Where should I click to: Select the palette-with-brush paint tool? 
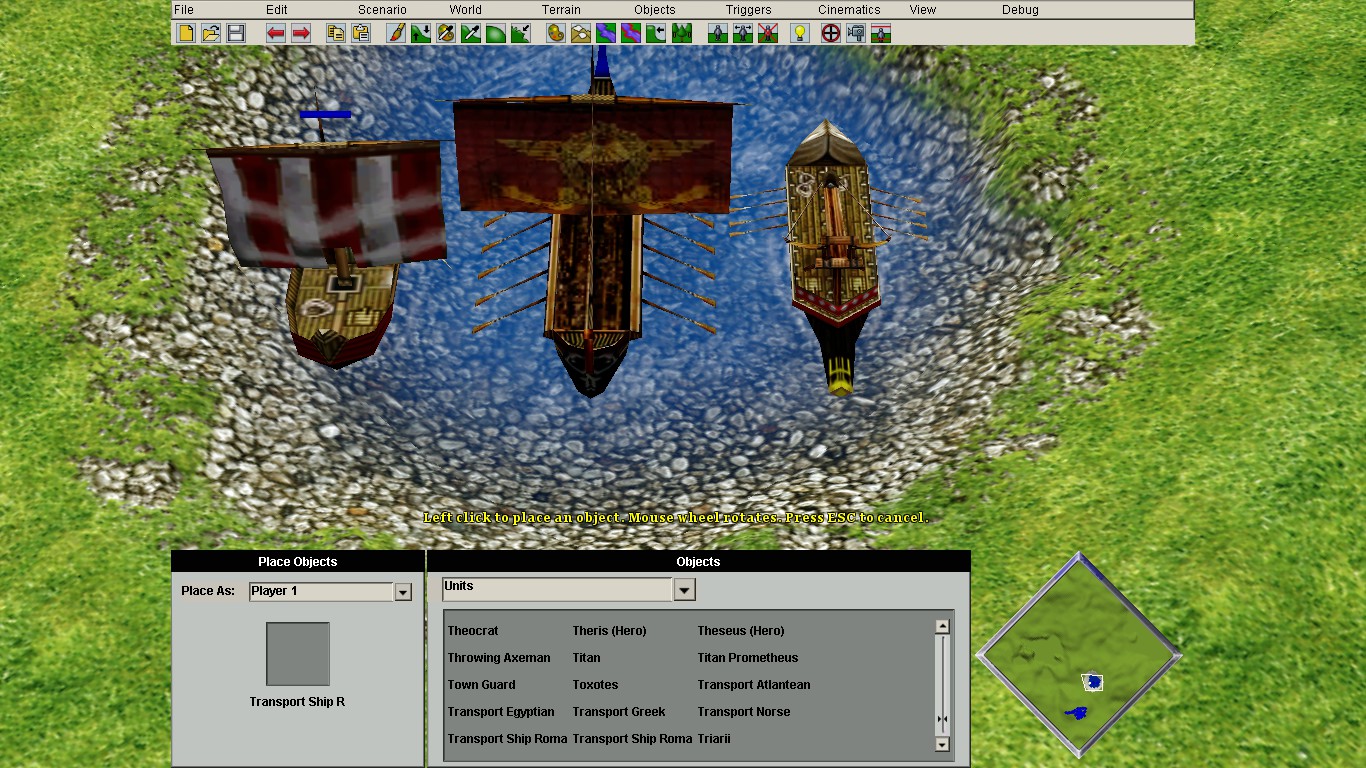446,33
